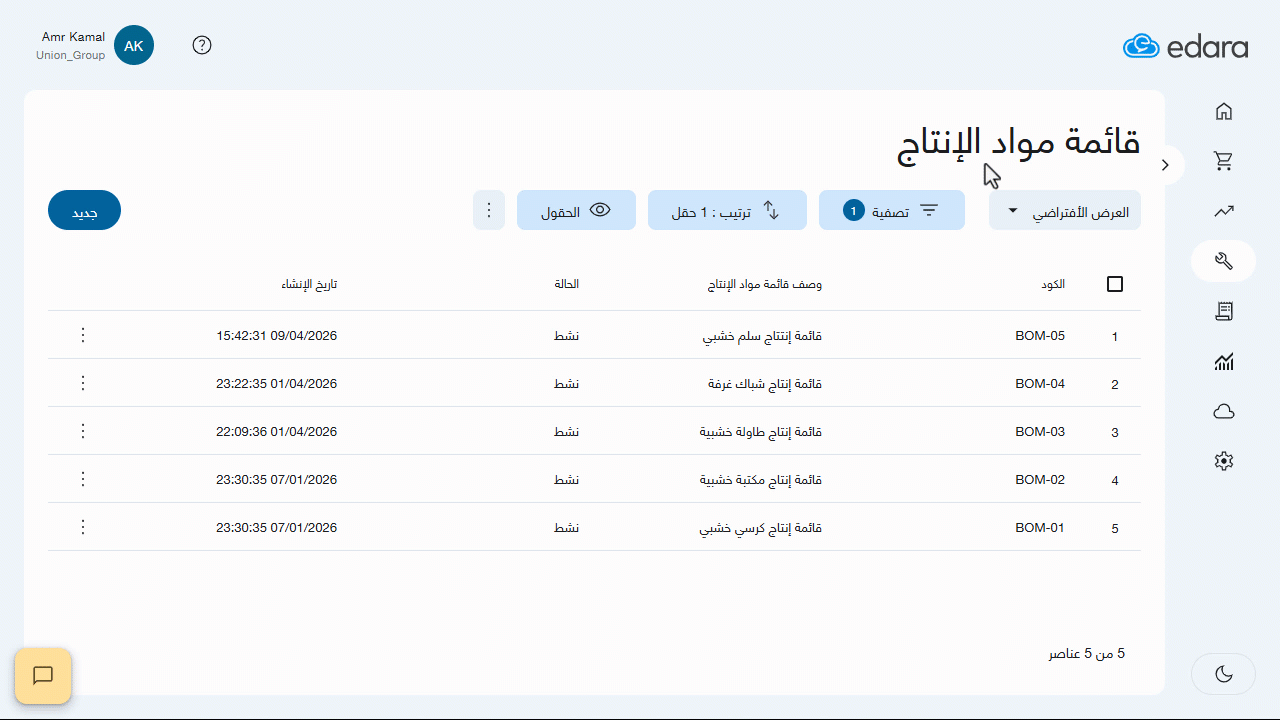Open the الحقول fields visibility button
The image size is (1280, 720).
pos(576,210)
